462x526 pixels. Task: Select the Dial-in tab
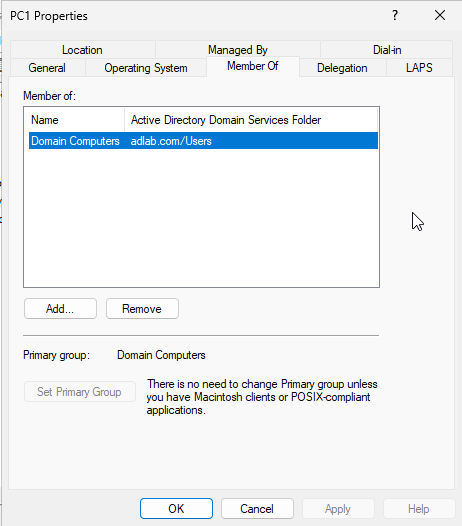click(x=387, y=50)
